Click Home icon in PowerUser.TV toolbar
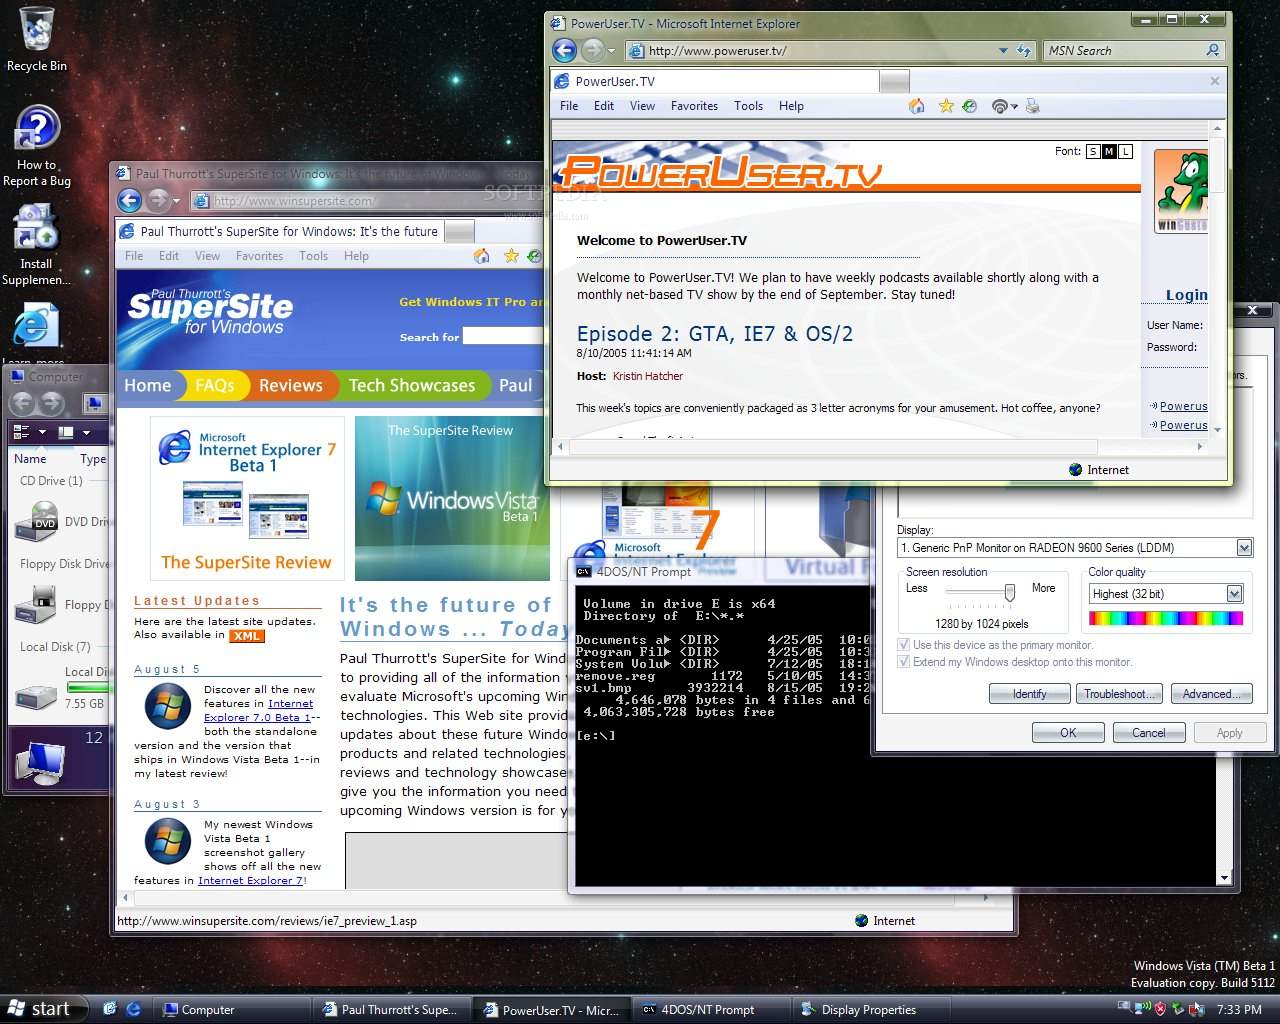The width and height of the screenshot is (1280, 1024). tap(917, 106)
